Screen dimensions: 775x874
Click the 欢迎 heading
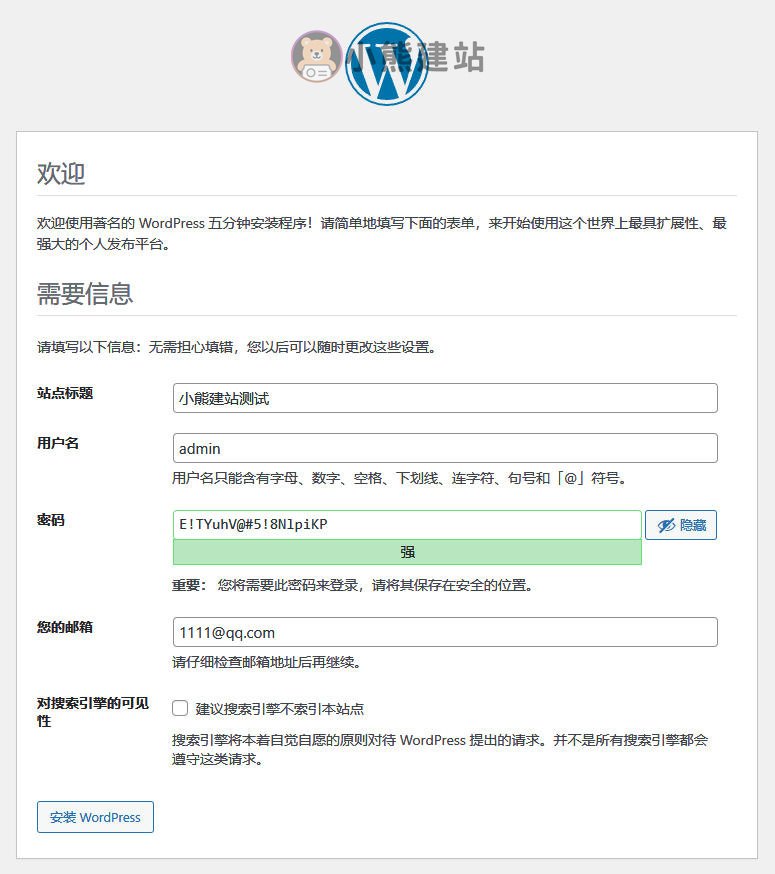(61, 173)
